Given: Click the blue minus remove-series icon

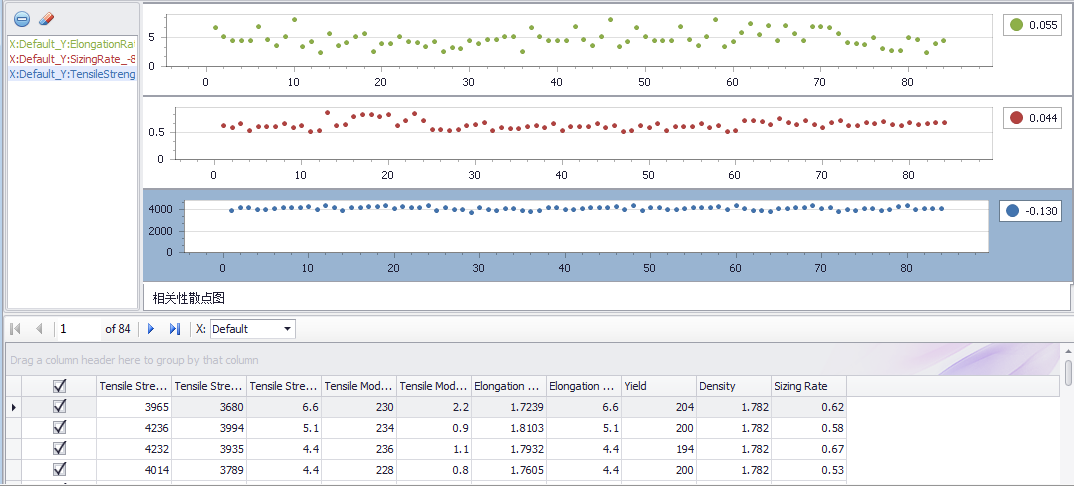Looking at the screenshot, I should pos(22,18).
